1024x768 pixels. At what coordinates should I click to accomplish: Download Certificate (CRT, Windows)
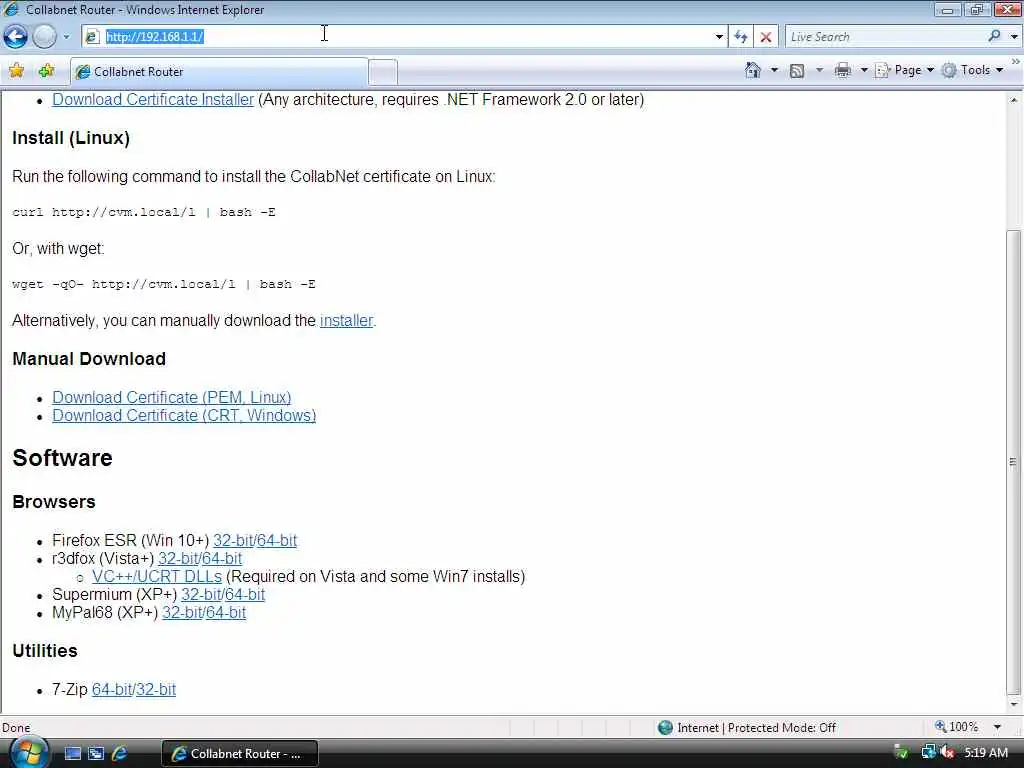pyautogui.click(x=184, y=415)
